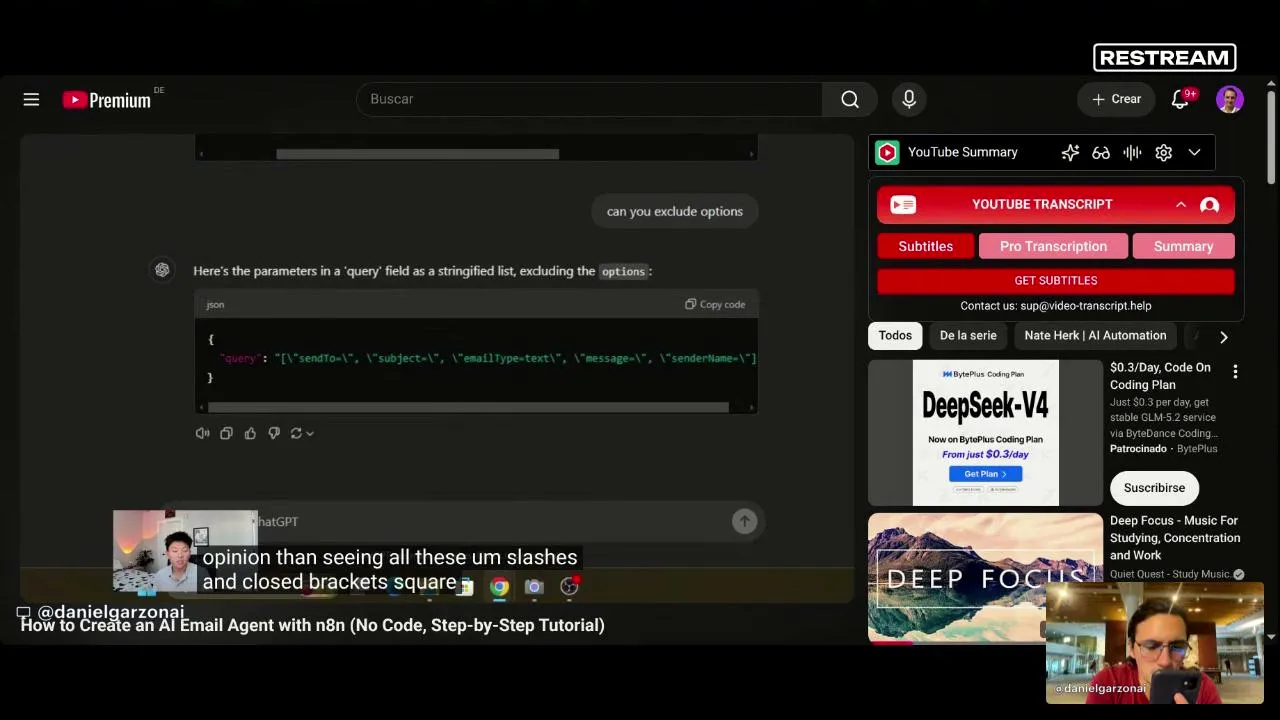Click the @danielgarzonai text above the video title
The image size is (1280, 720).
(x=111, y=611)
